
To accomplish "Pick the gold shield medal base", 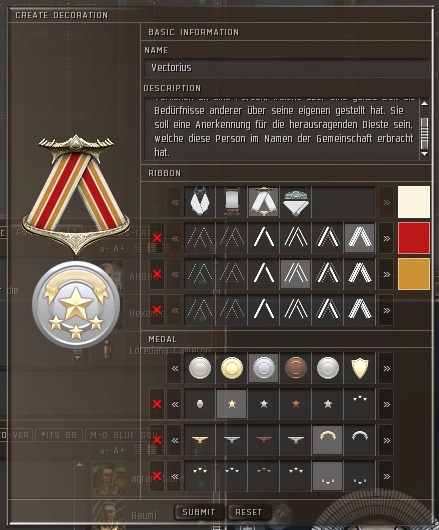I will click(x=360, y=368).
